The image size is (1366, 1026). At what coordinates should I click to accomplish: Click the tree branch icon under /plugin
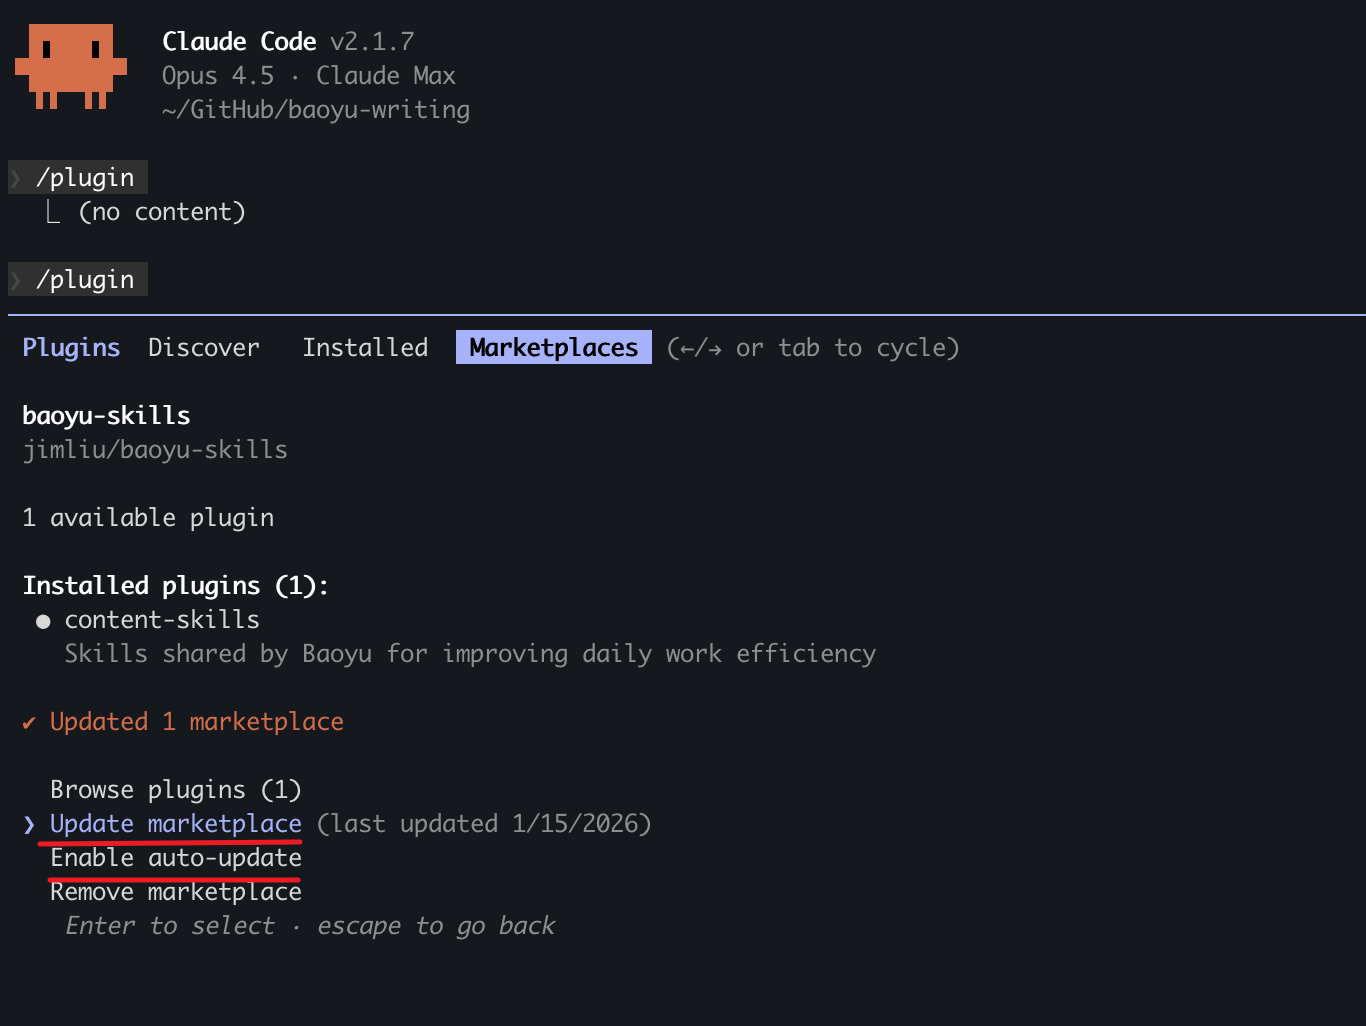tap(54, 210)
